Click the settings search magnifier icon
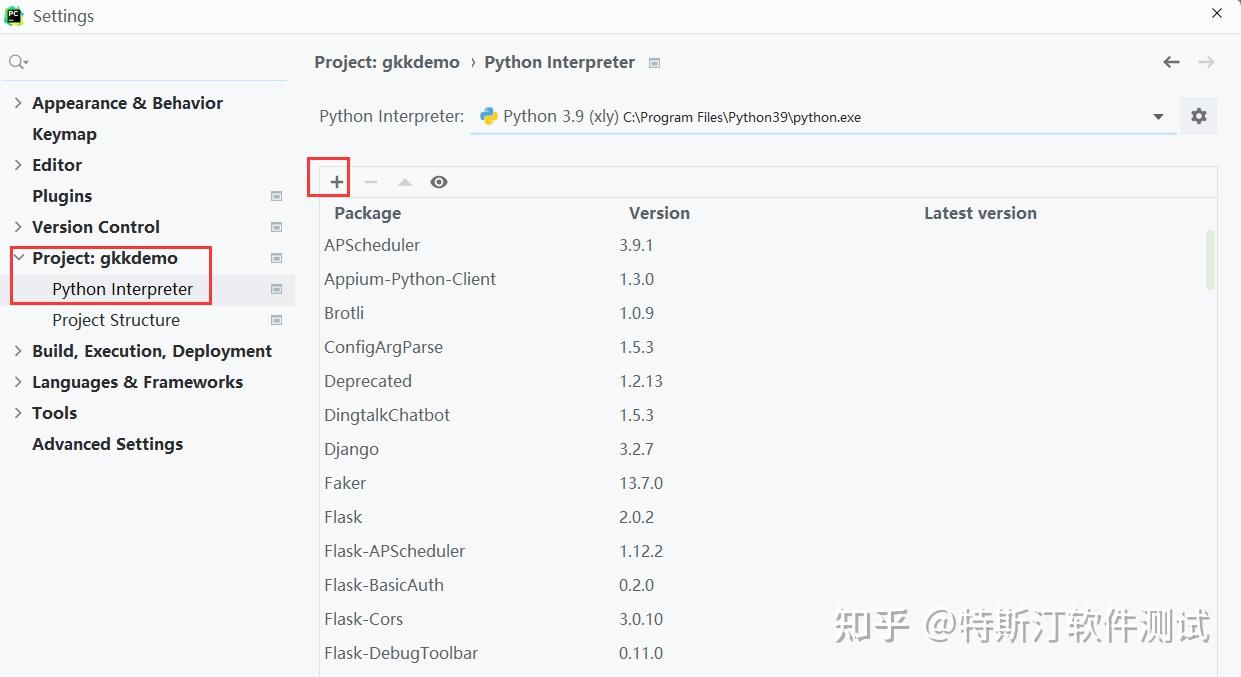The height and width of the screenshot is (677, 1241). coord(17,62)
